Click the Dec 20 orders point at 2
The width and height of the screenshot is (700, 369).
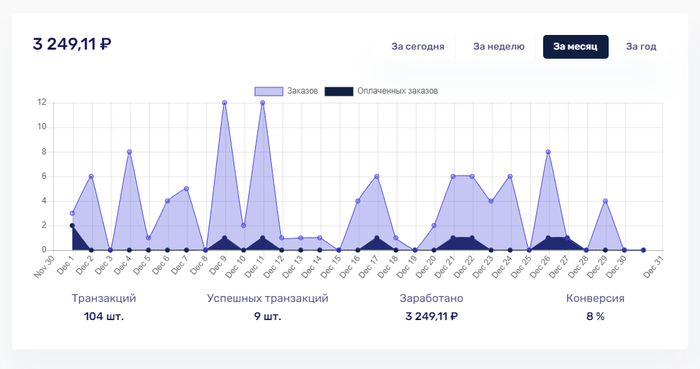(434, 226)
